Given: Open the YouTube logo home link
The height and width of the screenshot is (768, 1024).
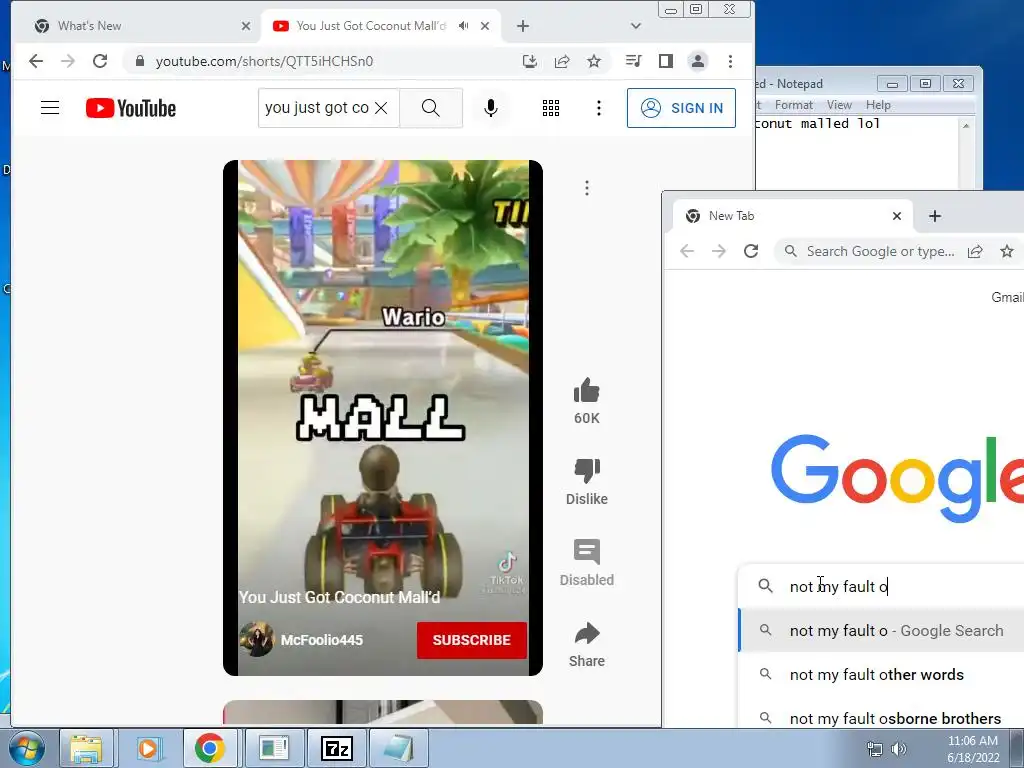Looking at the screenshot, I should (x=131, y=108).
